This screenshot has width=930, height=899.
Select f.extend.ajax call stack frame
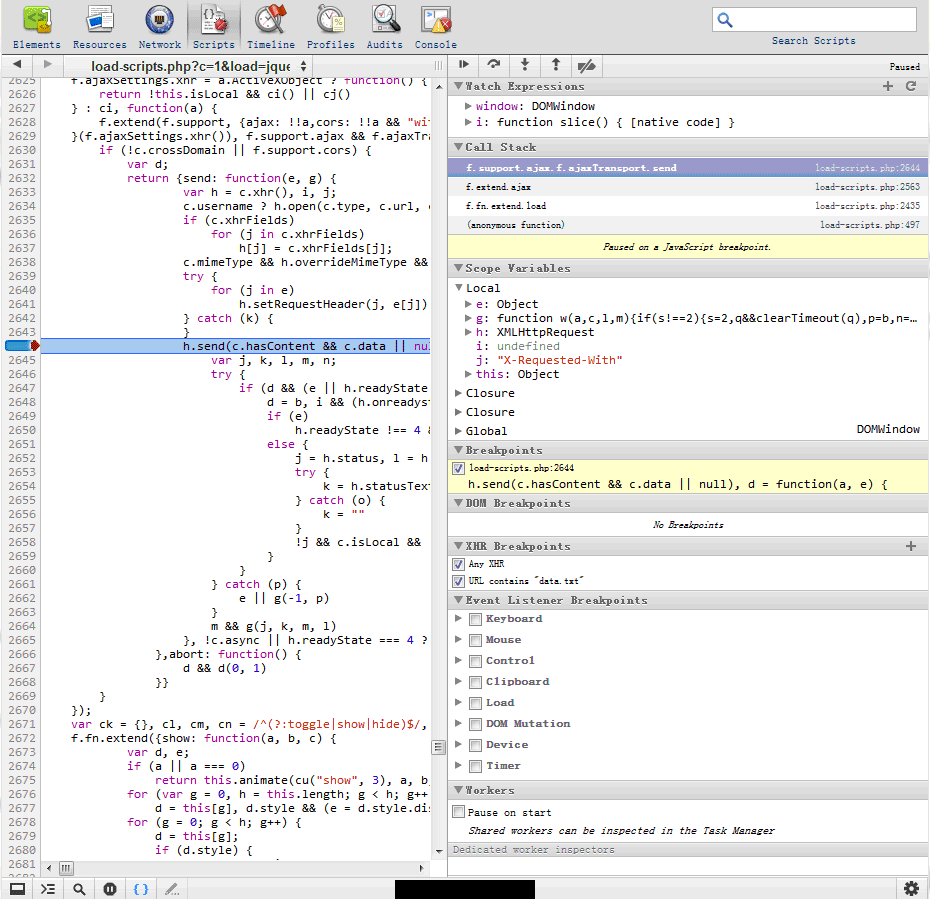(x=688, y=187)
